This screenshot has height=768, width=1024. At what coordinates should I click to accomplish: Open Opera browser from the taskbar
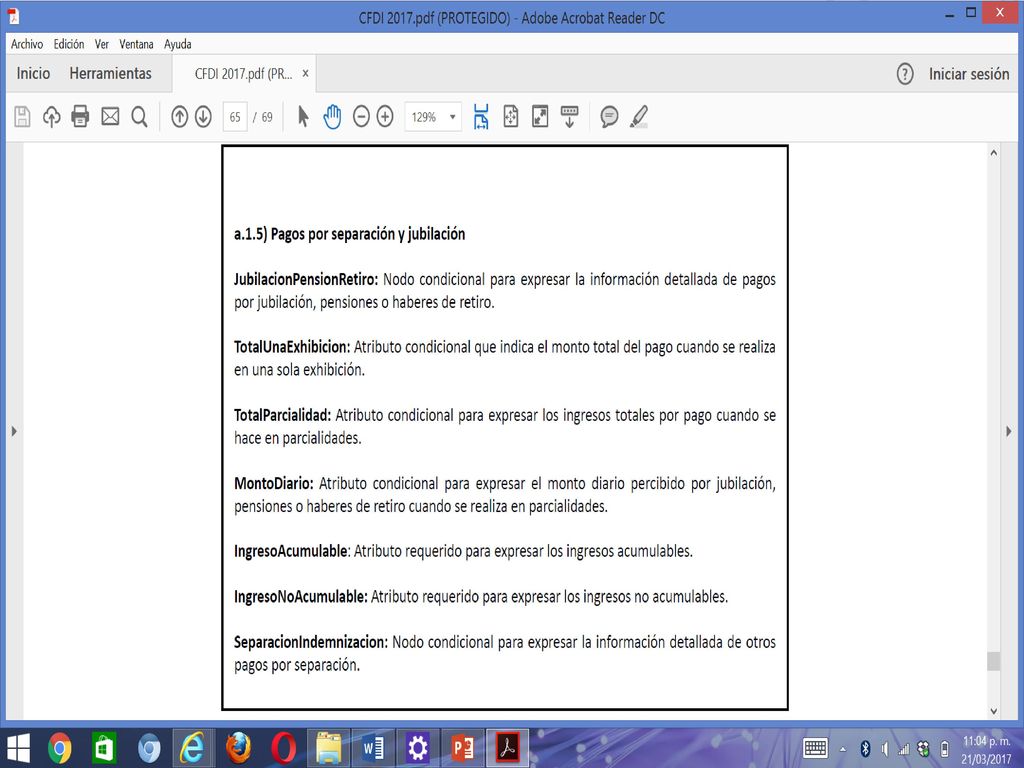[x=283, y=748]
